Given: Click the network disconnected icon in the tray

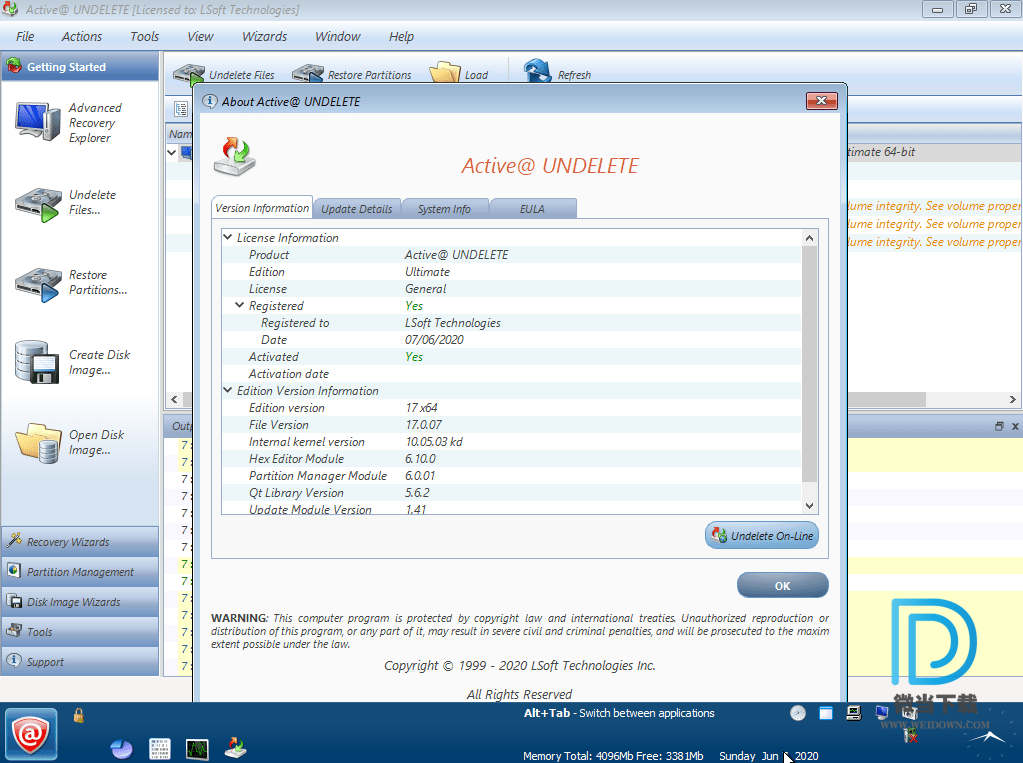Looking at the screenshot, I should click(911, 736).
